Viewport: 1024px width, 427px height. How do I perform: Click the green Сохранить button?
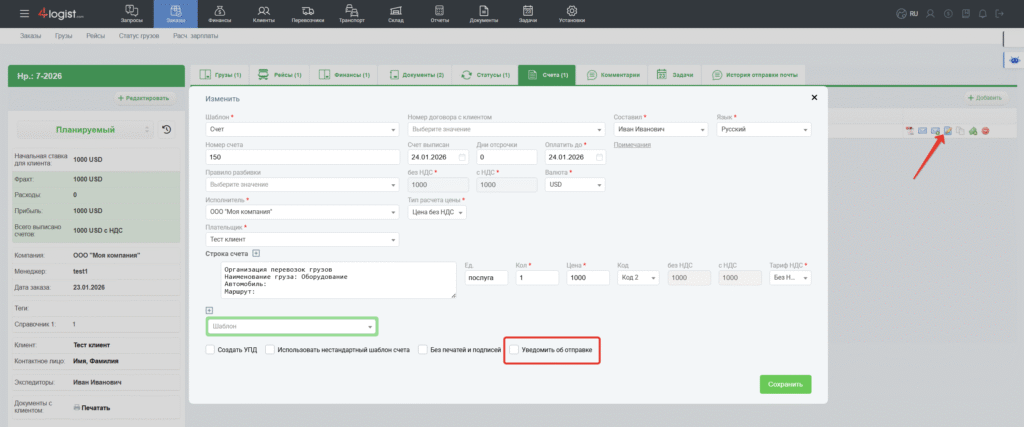(785, 384)
